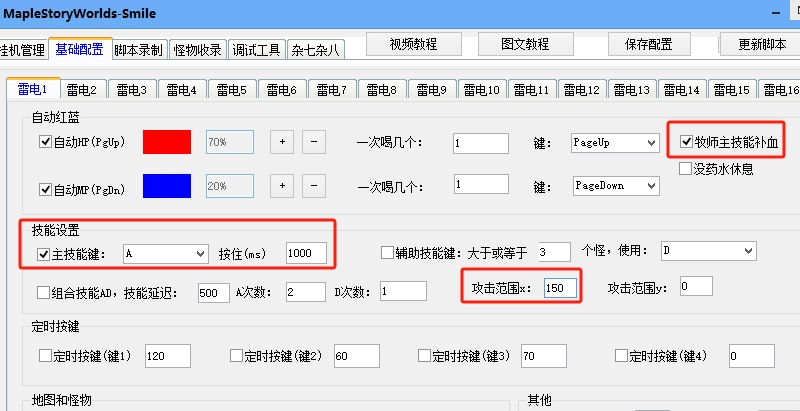Screen dimensions: 800x411
Task: Click HP row 一次喝几个 input field
Action: click(481, 143)
